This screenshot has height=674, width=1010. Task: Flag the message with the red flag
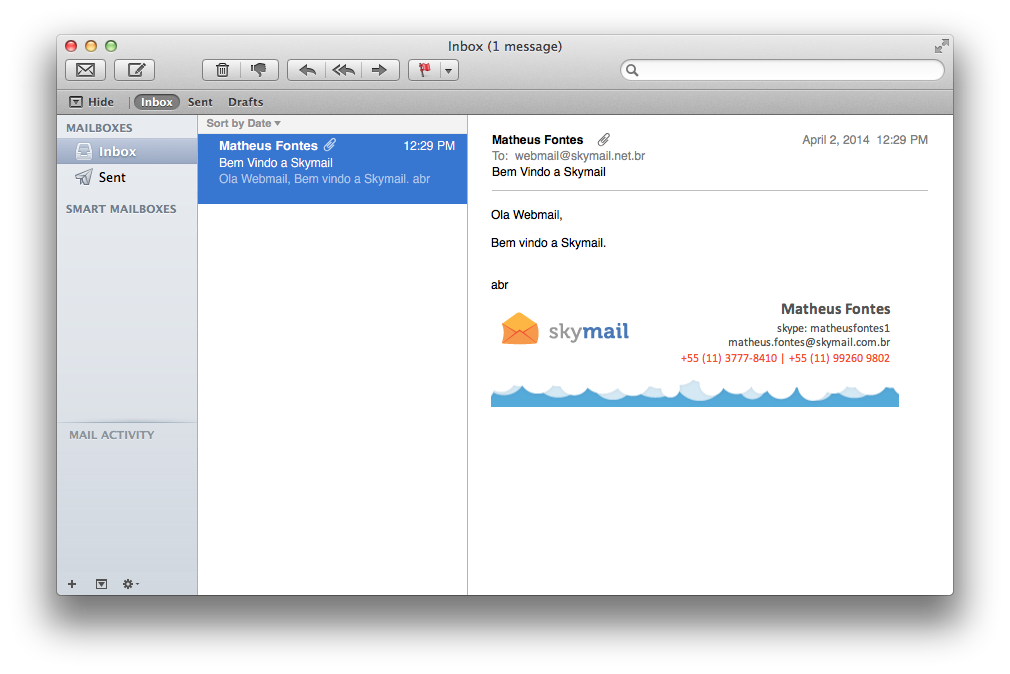(425, 70)
